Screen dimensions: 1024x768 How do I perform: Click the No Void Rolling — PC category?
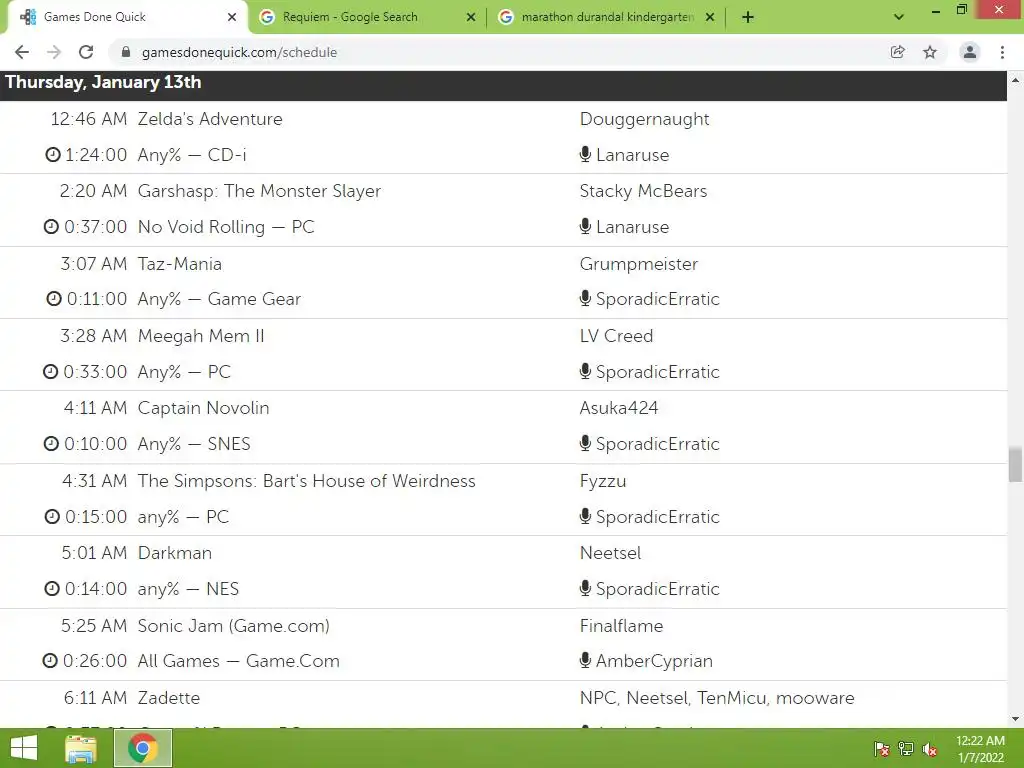(226, 227)
